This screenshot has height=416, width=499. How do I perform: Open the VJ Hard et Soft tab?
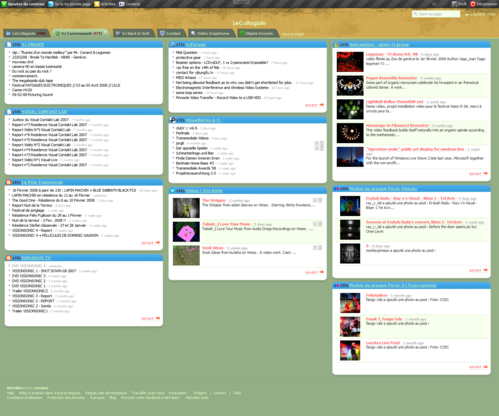click(133, 33)
